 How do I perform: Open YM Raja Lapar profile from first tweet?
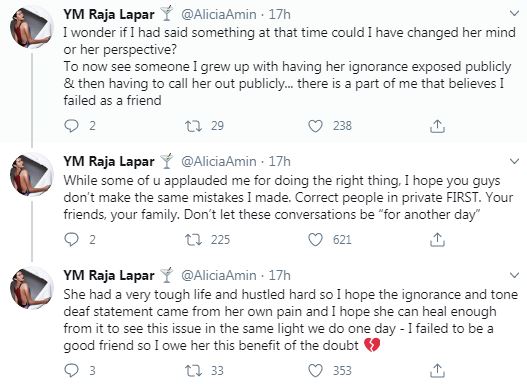pos(109,14)
